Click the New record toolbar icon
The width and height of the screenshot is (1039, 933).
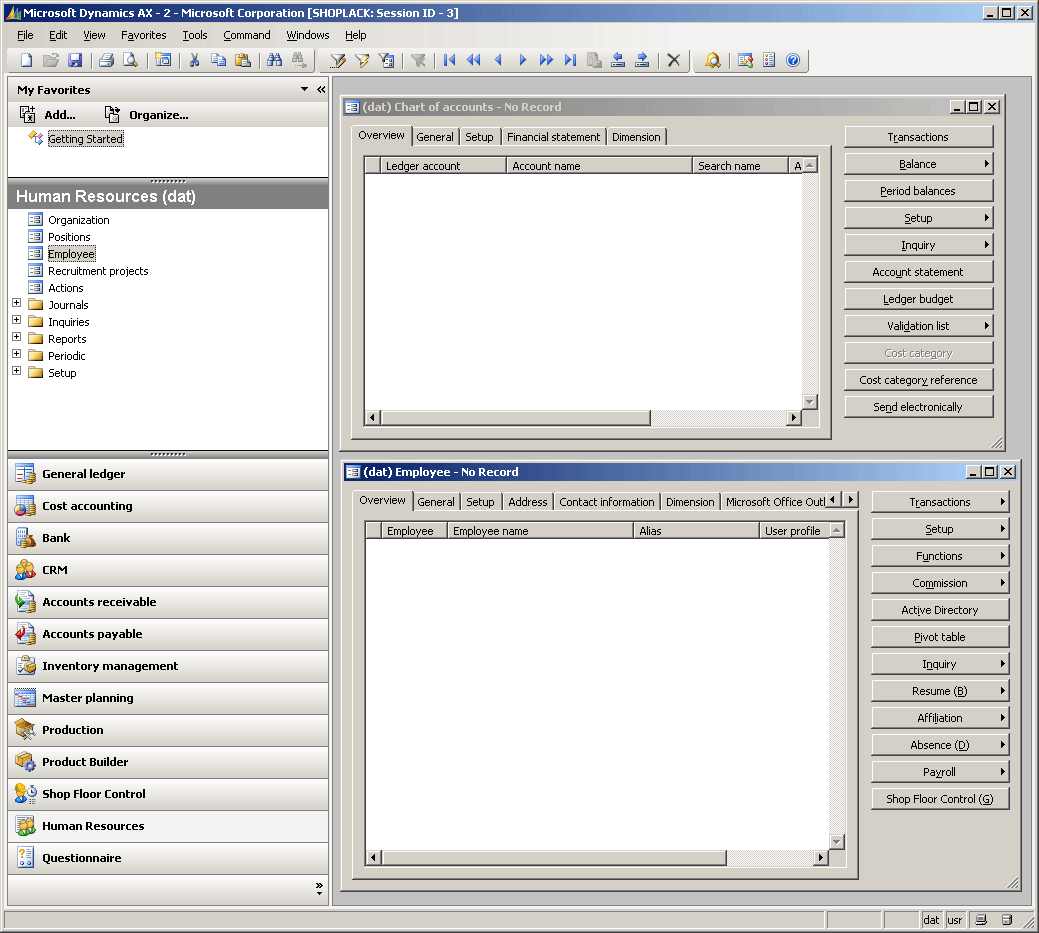(x=27, y=60)
